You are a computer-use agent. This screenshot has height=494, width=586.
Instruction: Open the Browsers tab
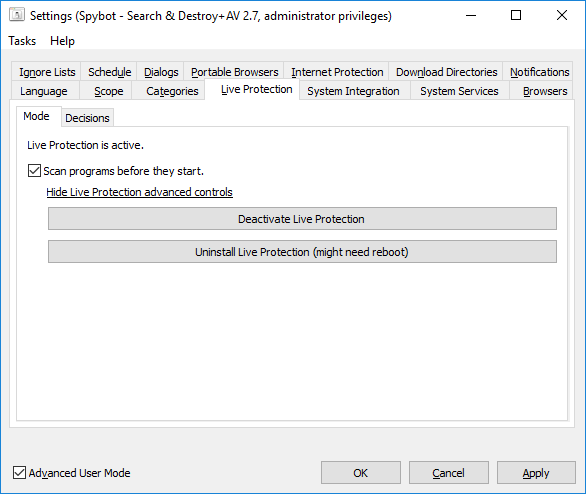545,91
